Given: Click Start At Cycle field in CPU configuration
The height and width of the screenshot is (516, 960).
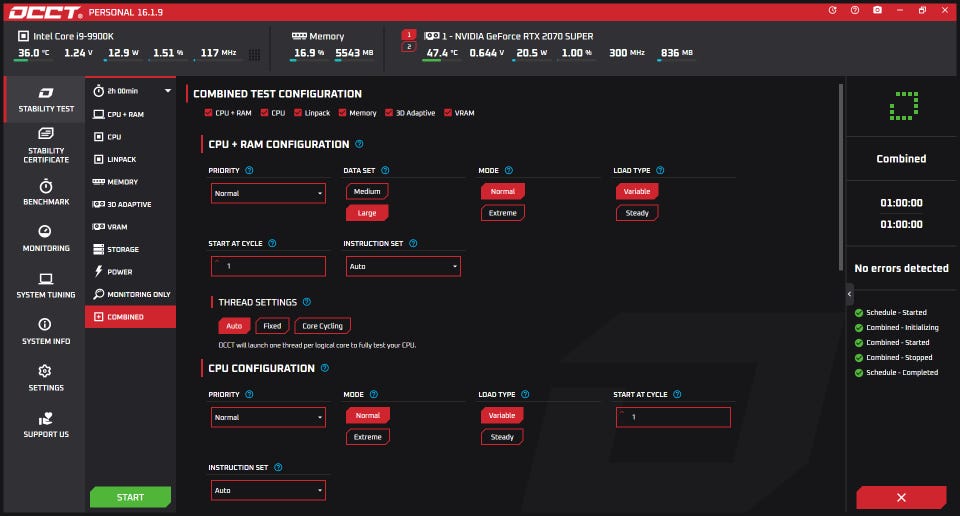Looking at the screenshot, I should [673, 417].
